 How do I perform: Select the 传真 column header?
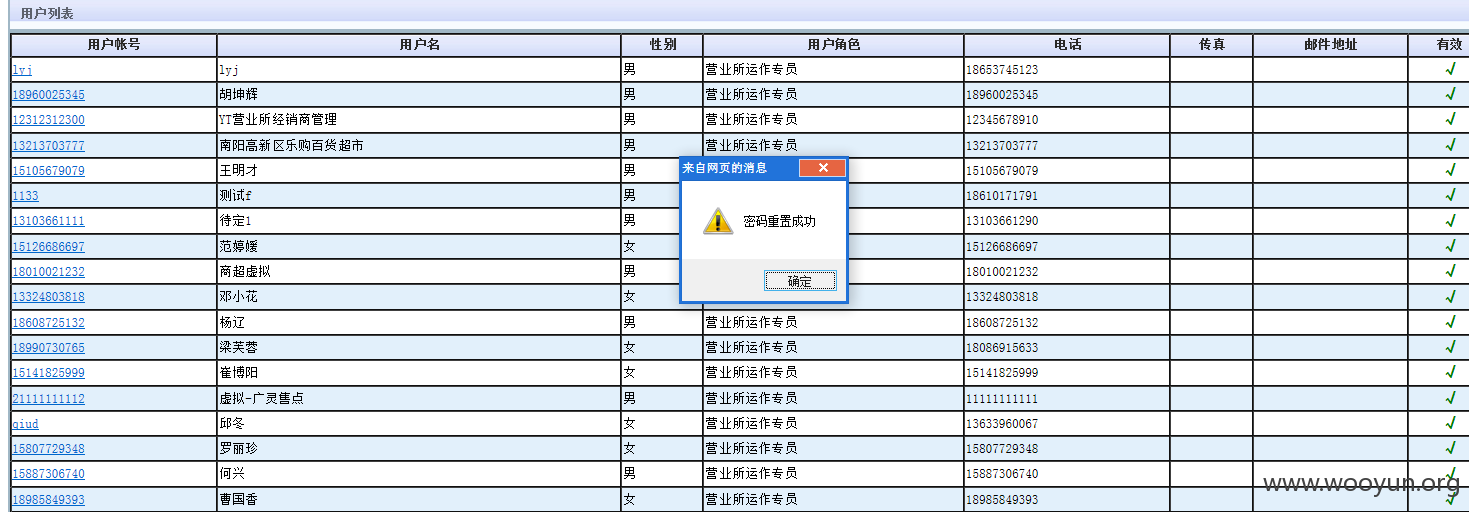1211,45
